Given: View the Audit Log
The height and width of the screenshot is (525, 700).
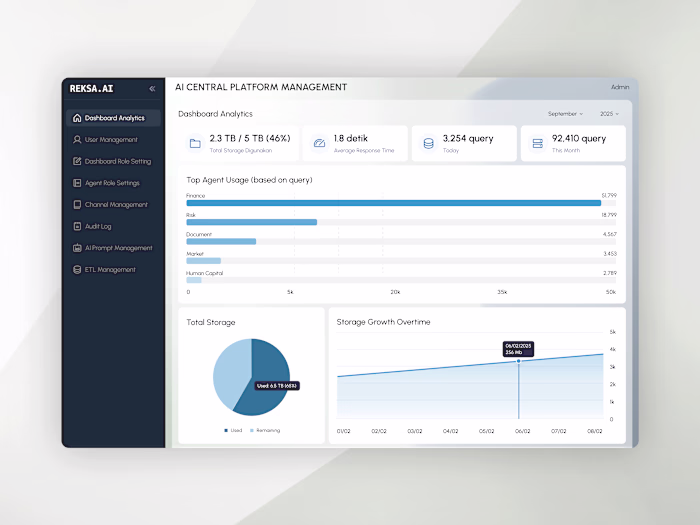Looking at the screenshot, I should [98, 226].
